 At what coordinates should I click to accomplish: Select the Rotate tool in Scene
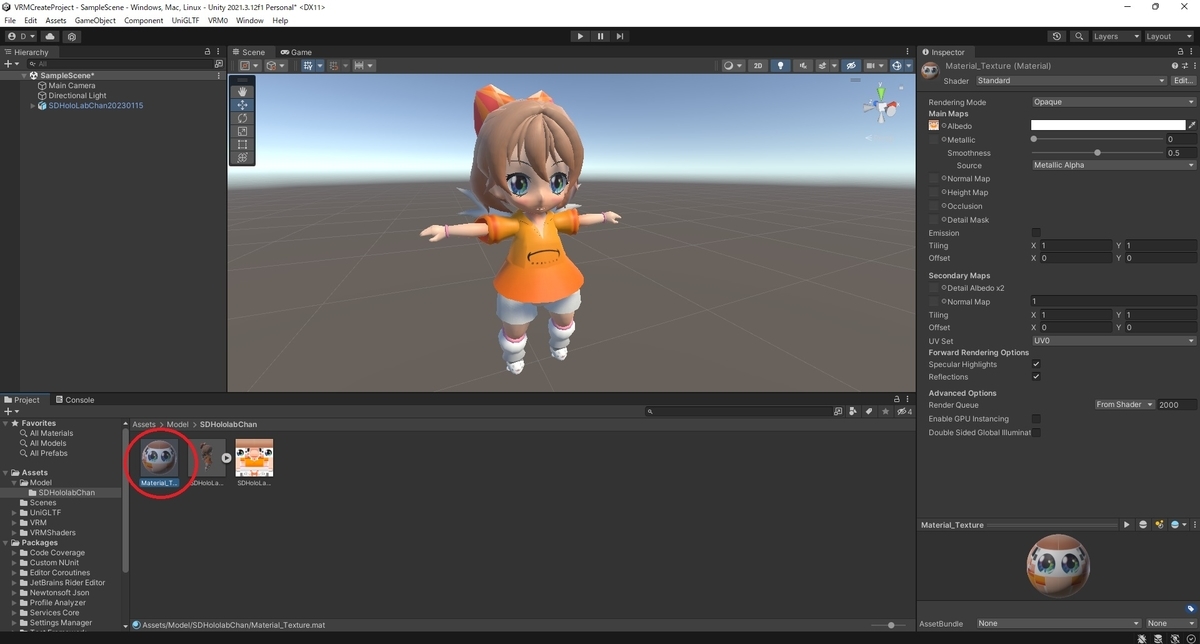point(242,118)
